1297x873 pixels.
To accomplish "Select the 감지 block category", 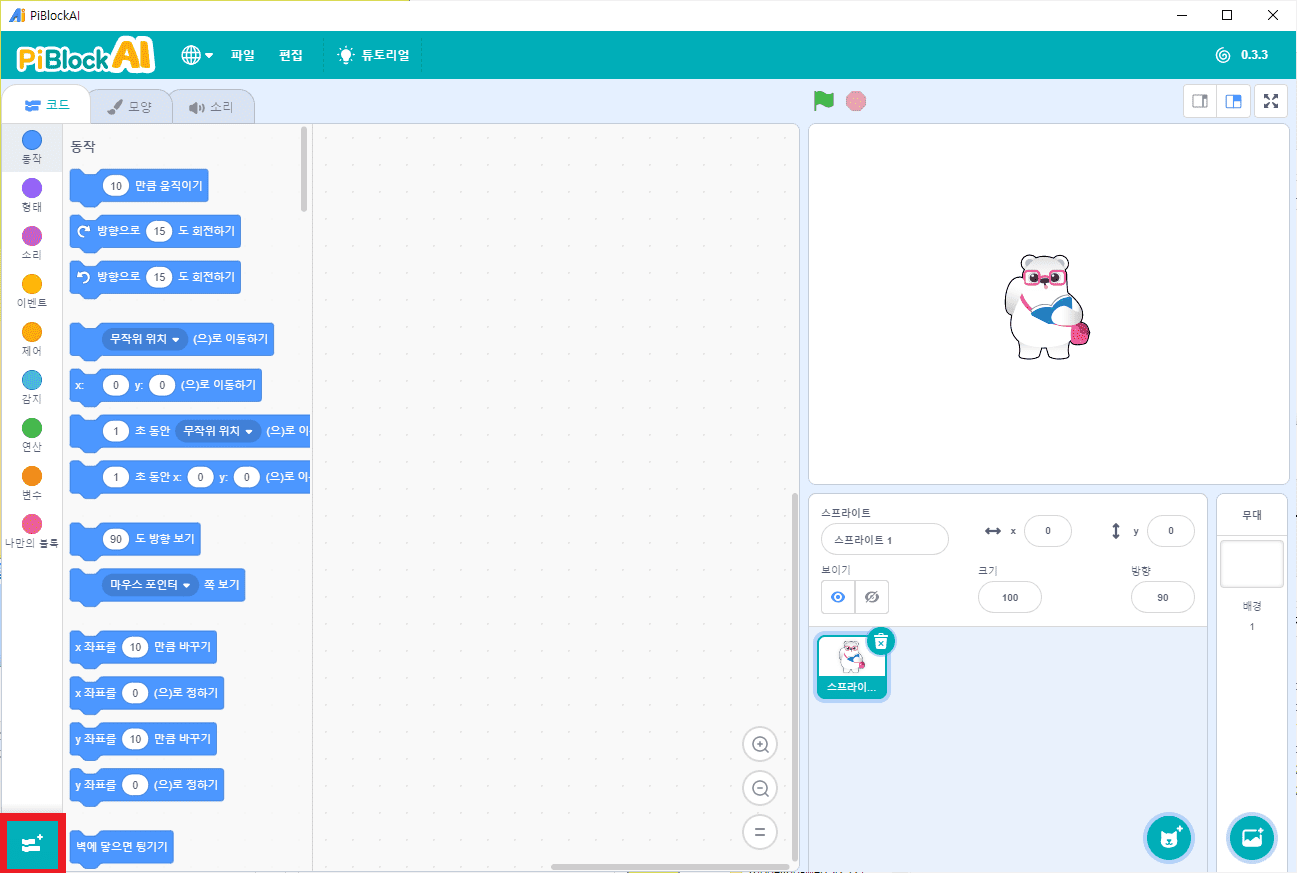I will (x=32, y=387).
